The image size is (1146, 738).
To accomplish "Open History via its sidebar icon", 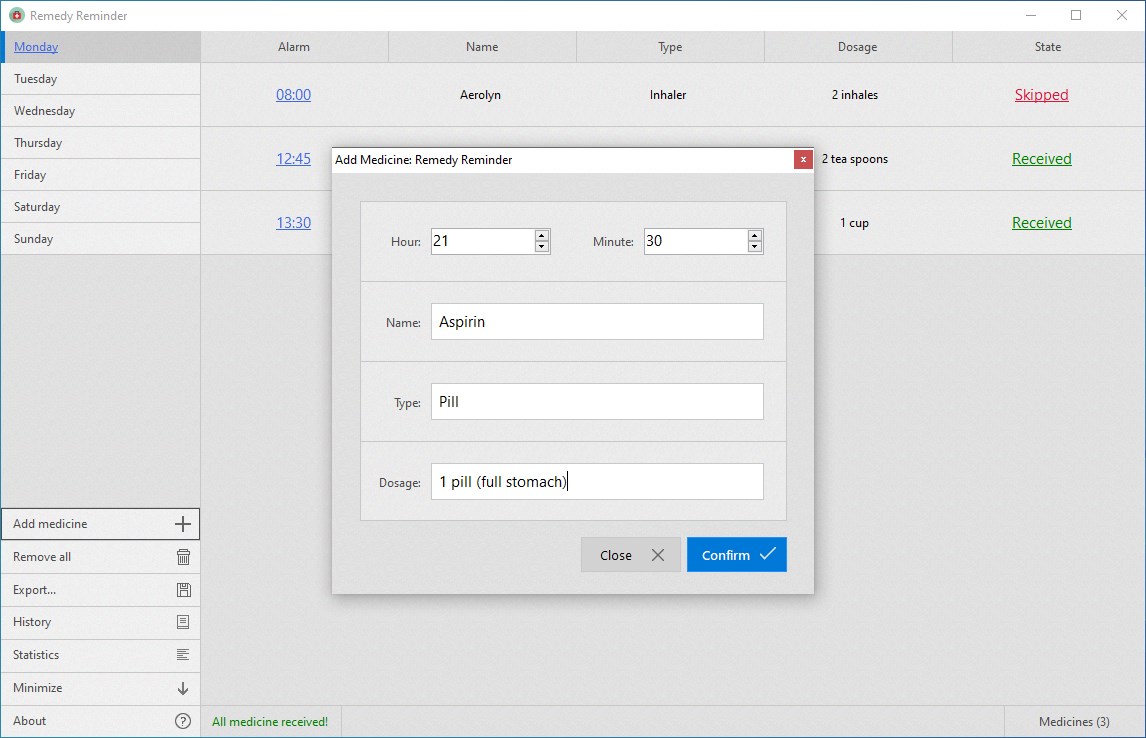I will click(x=183, y=622).
